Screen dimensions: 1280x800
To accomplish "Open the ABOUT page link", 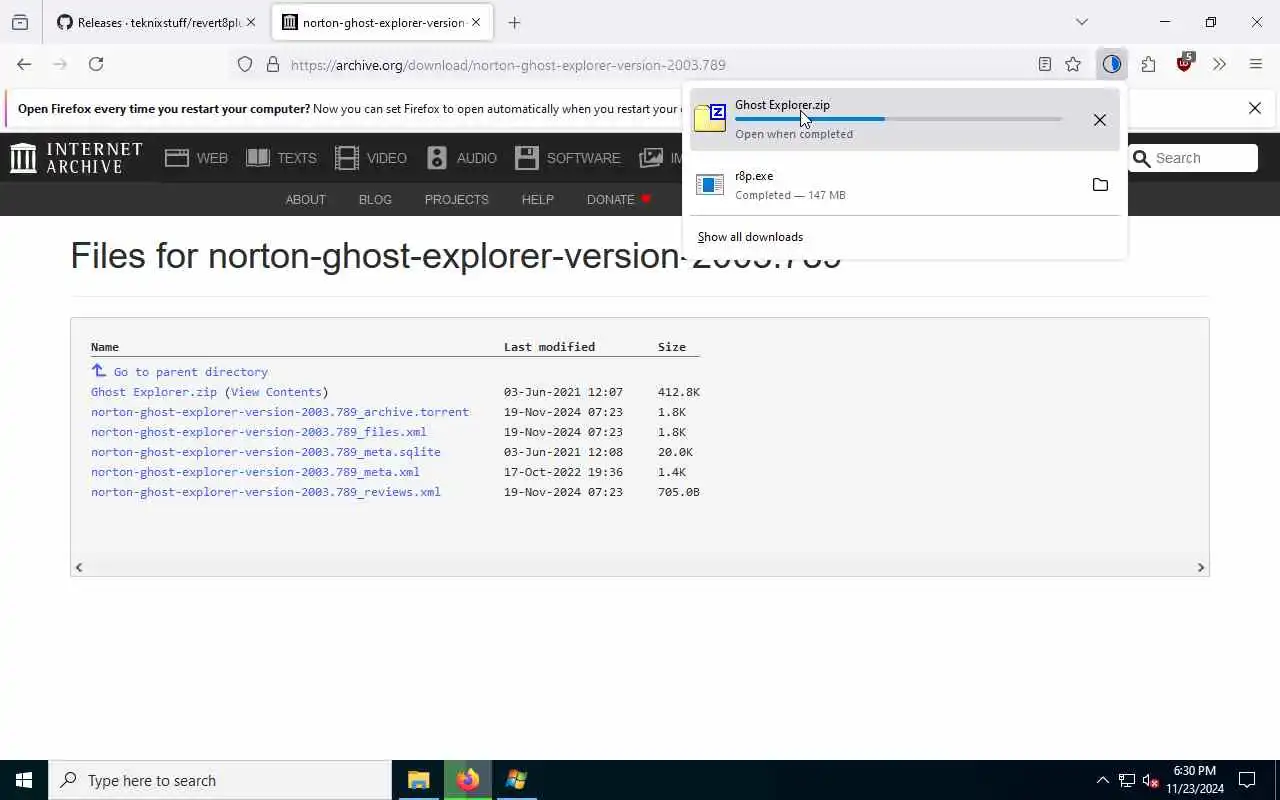I will coord(305,199).
